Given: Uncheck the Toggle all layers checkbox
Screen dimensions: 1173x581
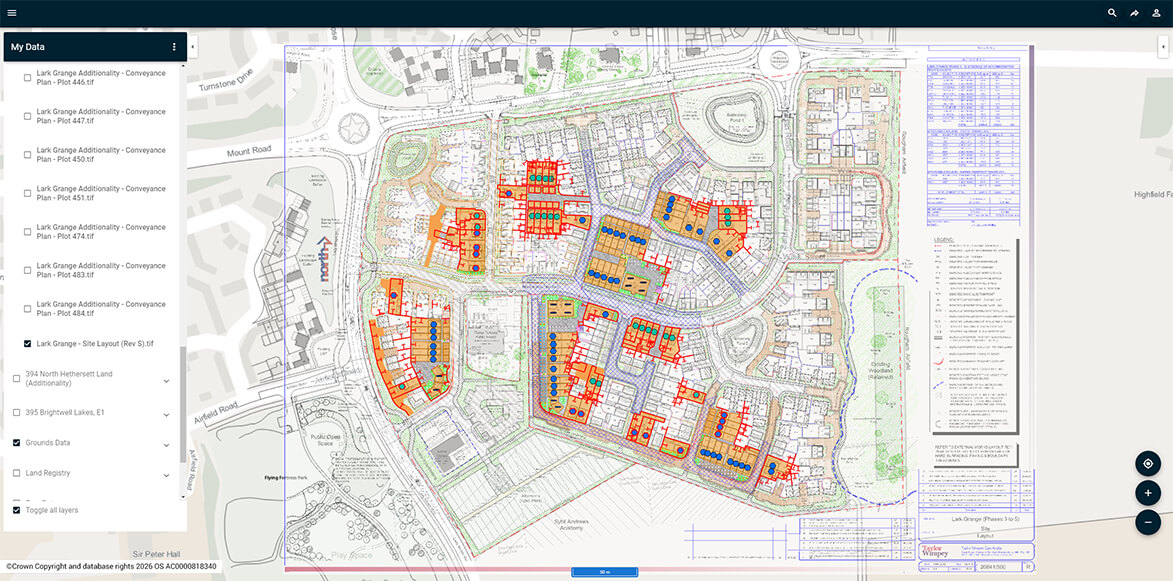Looking at the screenshot, I should [16, 510].
